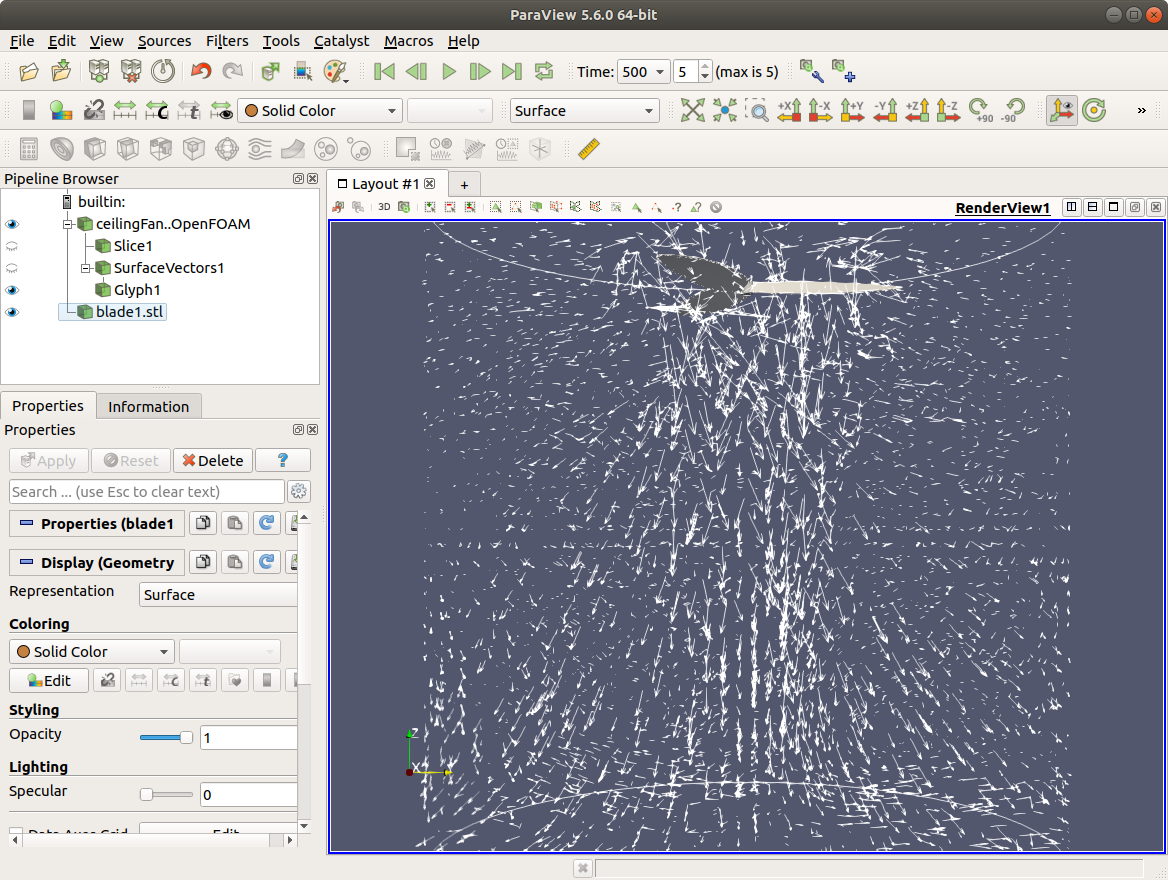Image resolution: width=1168 pixels, height=880 pixels.
Task: Step to the next animation frame
Action: pyautogui.click(x=480, y=72)
